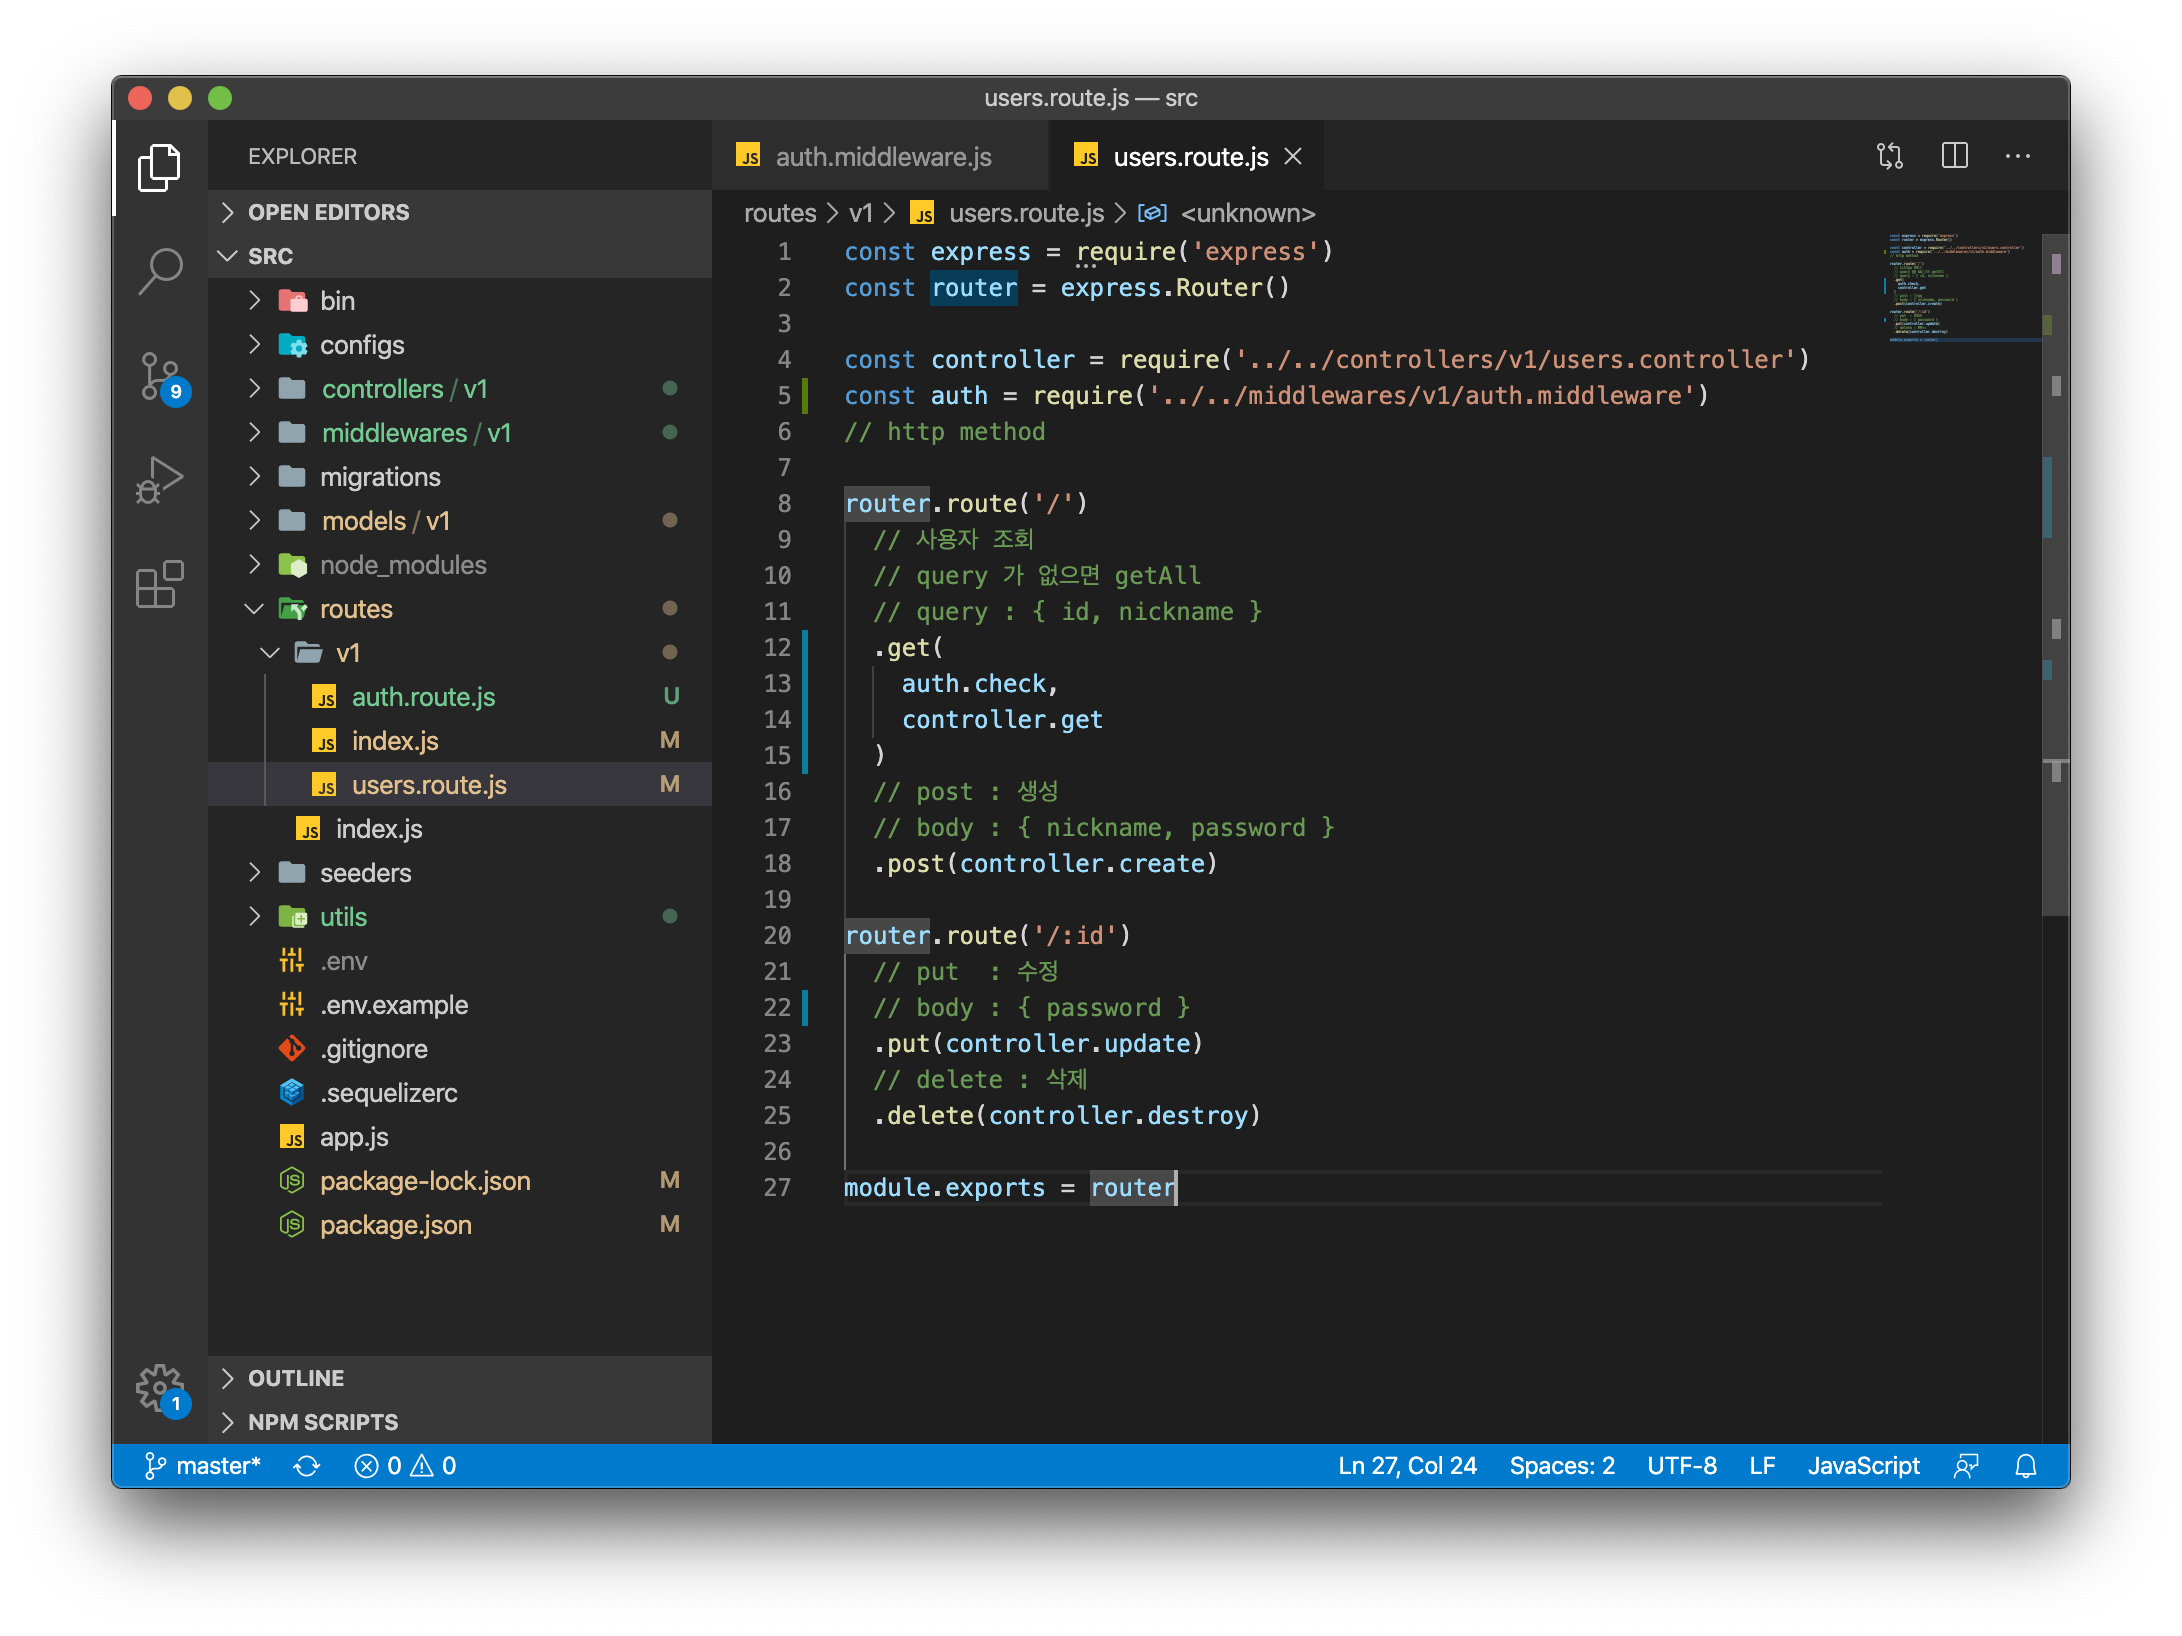Open Source Control view with 9 changes

[160, 377]
